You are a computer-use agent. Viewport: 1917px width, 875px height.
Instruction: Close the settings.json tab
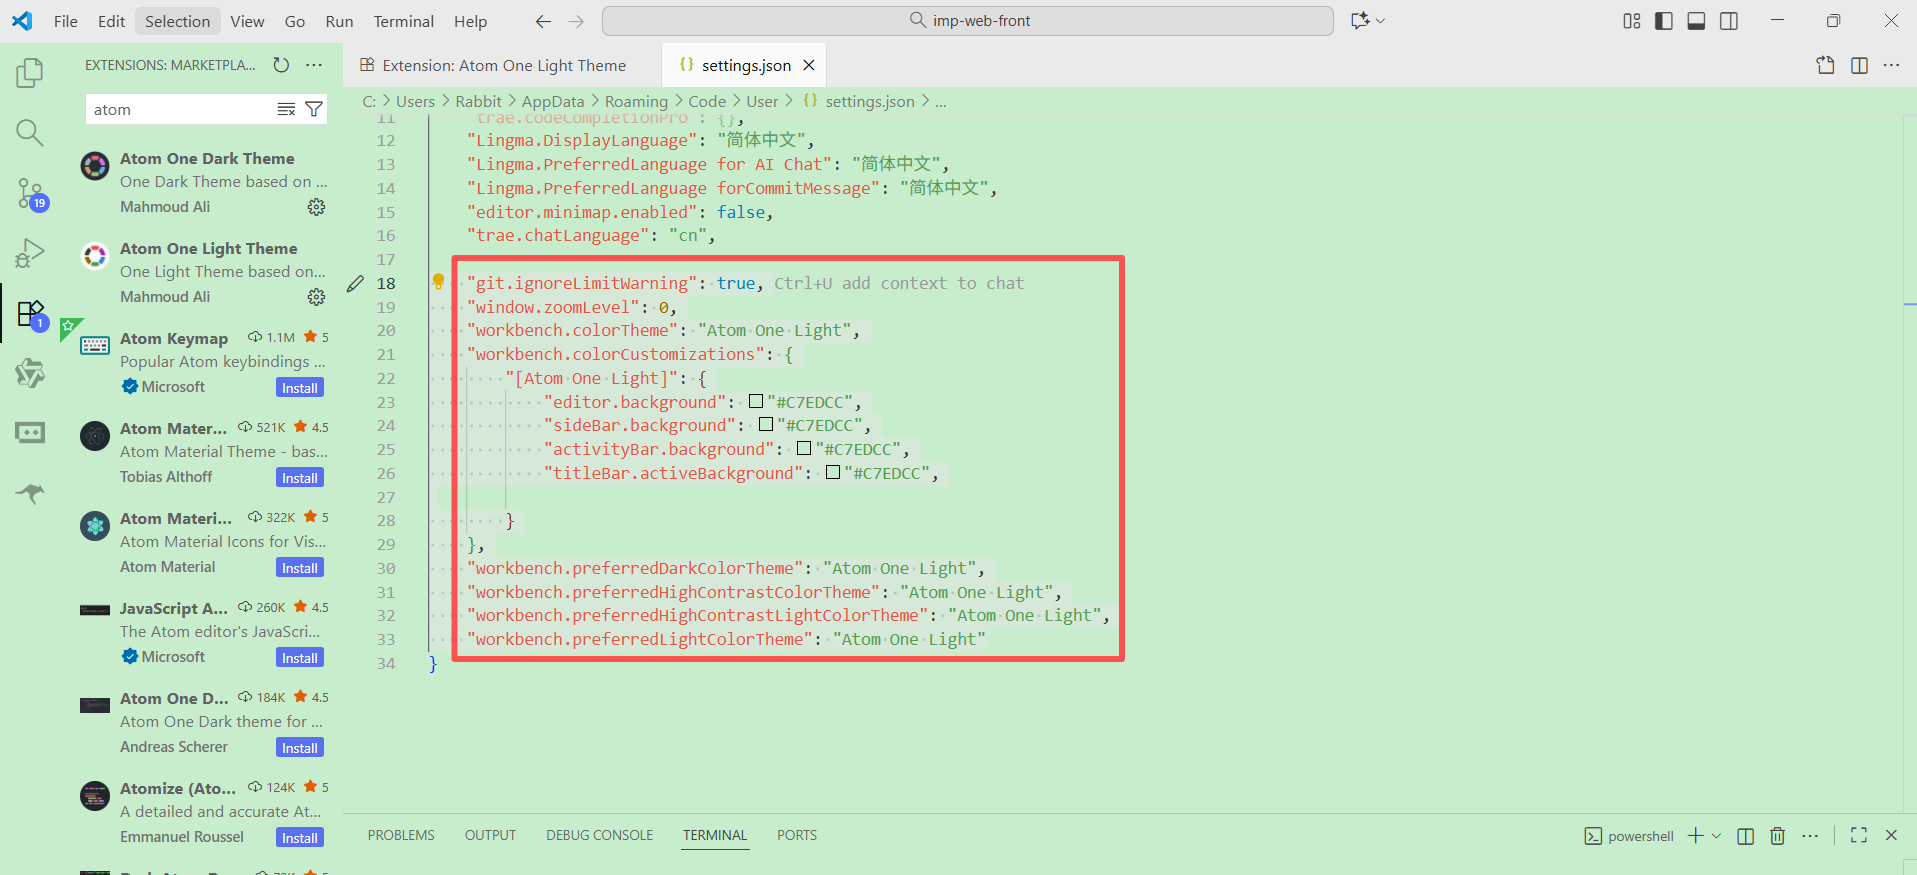pos(809,65)
